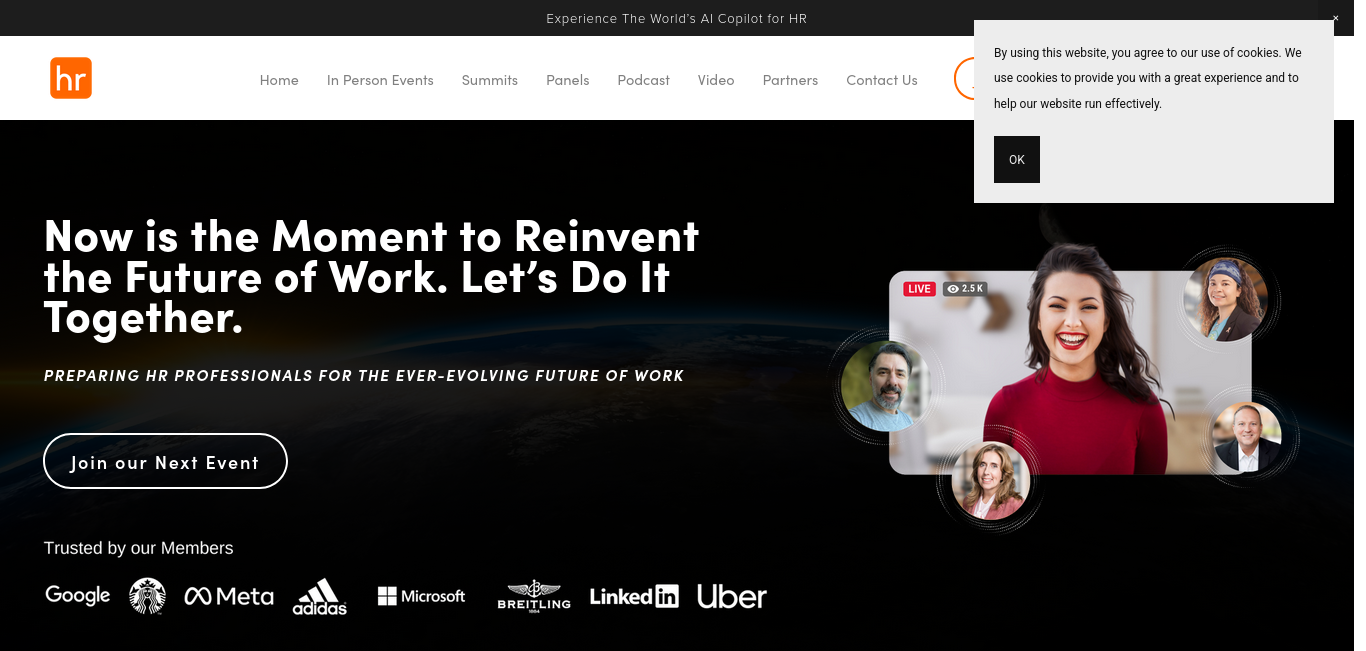Close using the small × in the top-right corner

[x=1335, y=18]
